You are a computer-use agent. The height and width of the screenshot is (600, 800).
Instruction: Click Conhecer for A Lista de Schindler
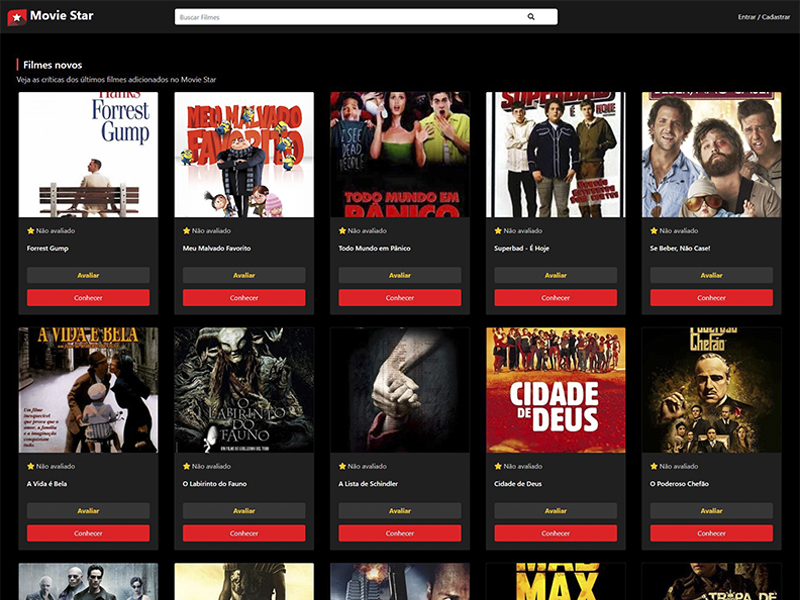400,533
